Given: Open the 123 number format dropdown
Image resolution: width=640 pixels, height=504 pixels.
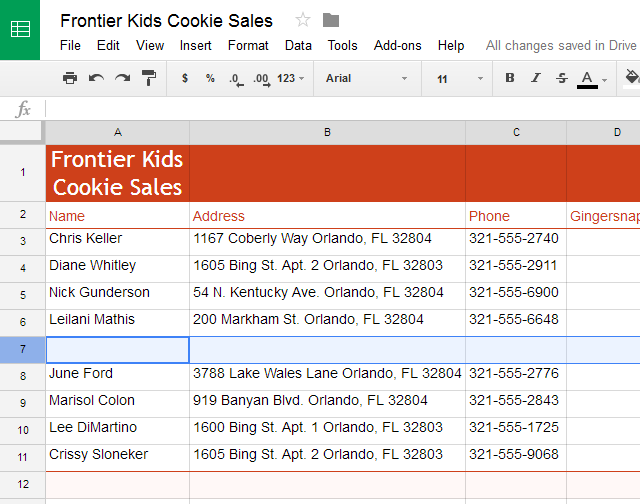Looking at the screenshot, I should [x=290, y=78].
